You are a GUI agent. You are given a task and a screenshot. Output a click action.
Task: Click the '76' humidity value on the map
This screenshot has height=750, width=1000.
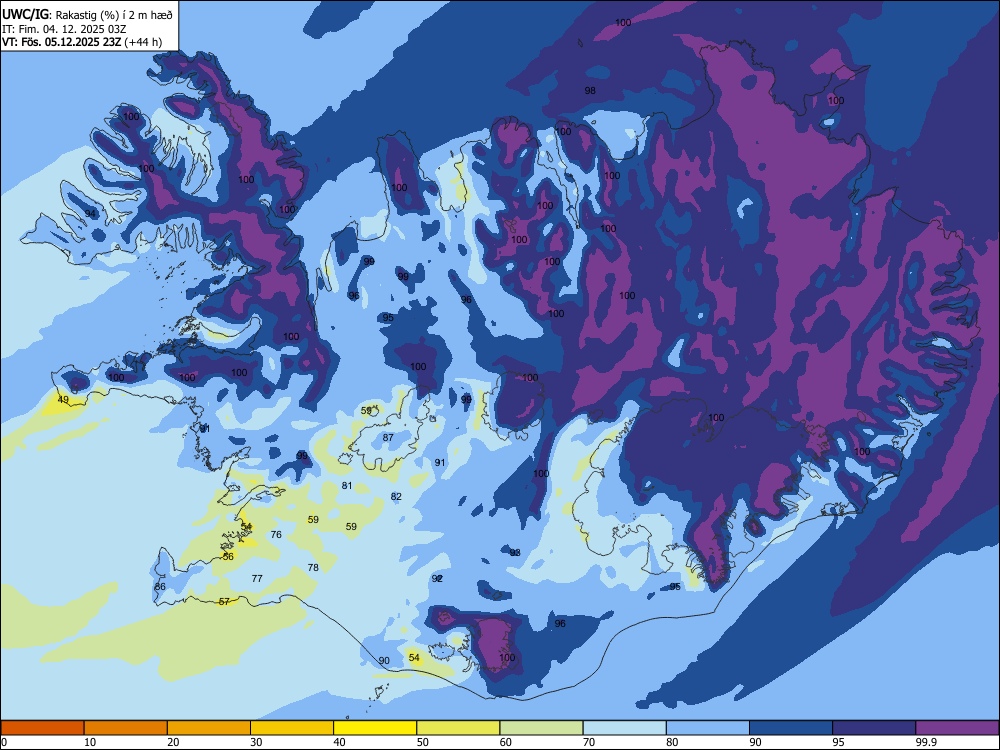pos(276,534)
